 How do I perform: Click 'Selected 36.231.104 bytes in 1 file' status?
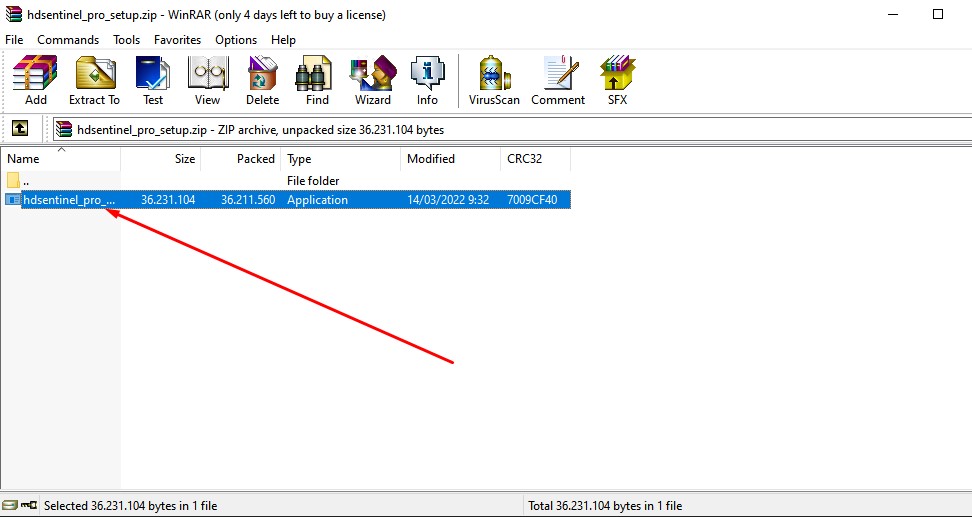tap(130, 506)
